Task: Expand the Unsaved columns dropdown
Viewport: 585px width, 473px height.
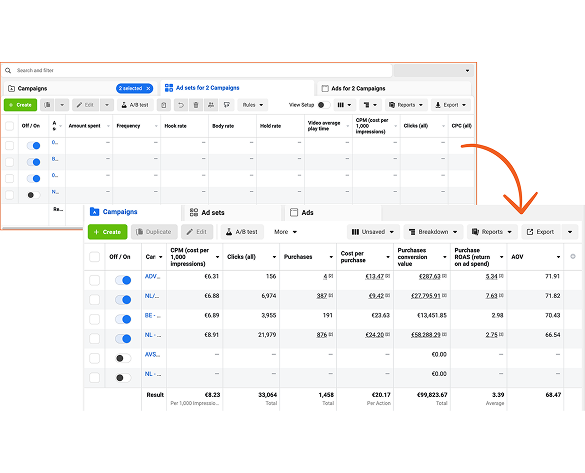Action: pos(373,232)
